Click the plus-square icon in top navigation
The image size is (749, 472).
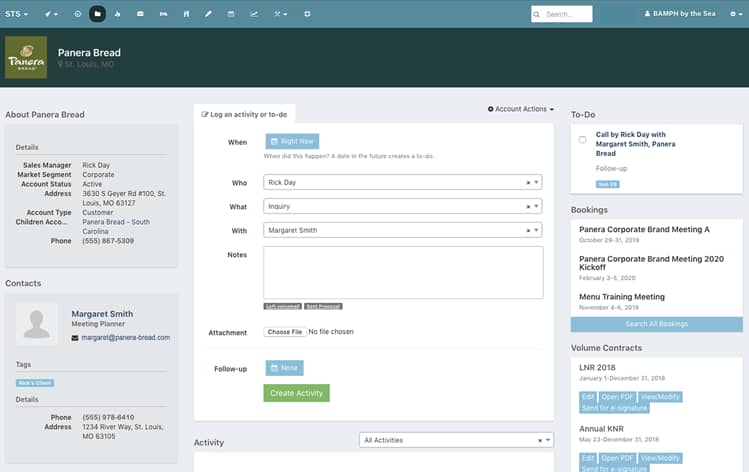point(307,14)
